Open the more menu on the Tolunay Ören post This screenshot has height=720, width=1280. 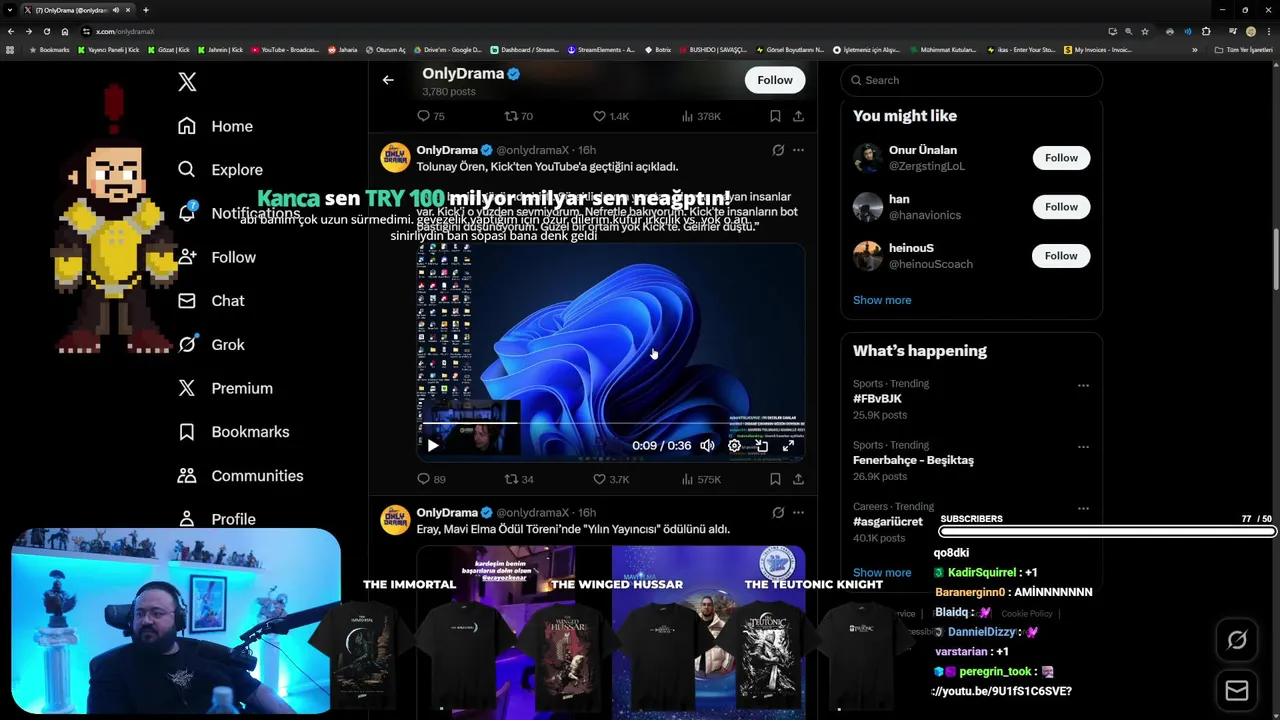(798, 150)
